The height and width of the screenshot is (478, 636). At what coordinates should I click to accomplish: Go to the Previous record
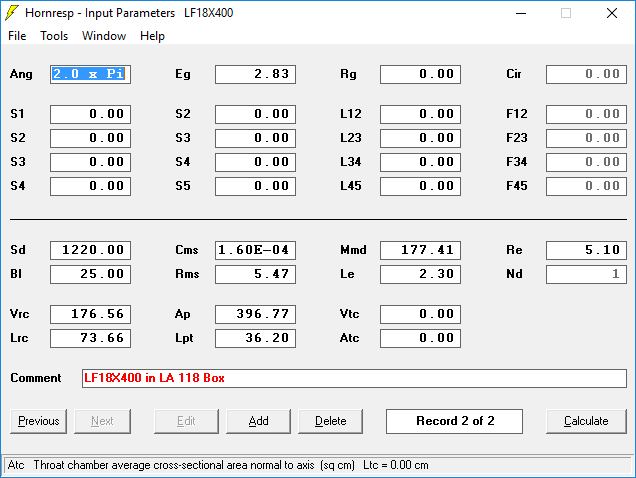39,421
